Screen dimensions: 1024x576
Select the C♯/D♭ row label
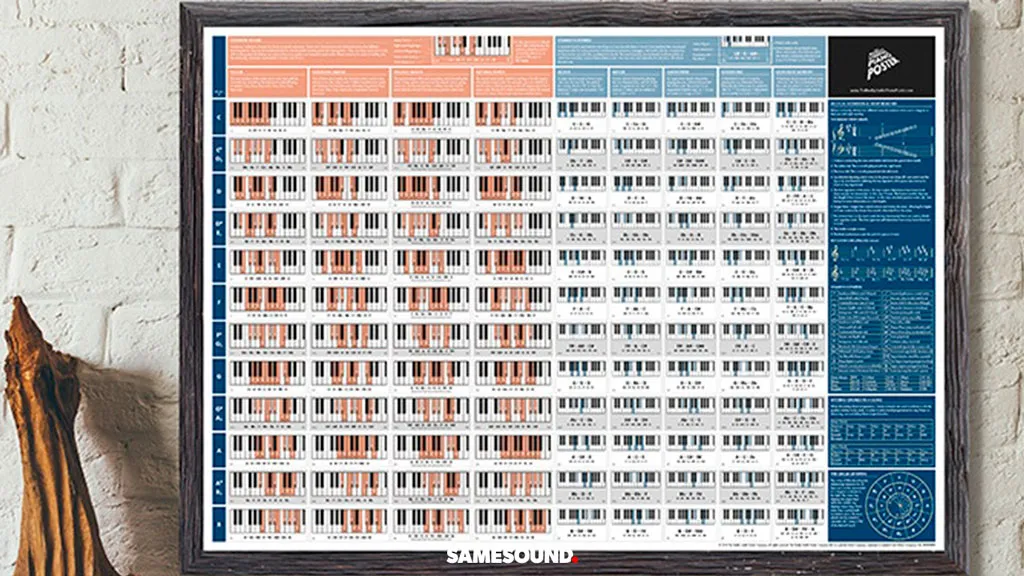click(219, 154)
